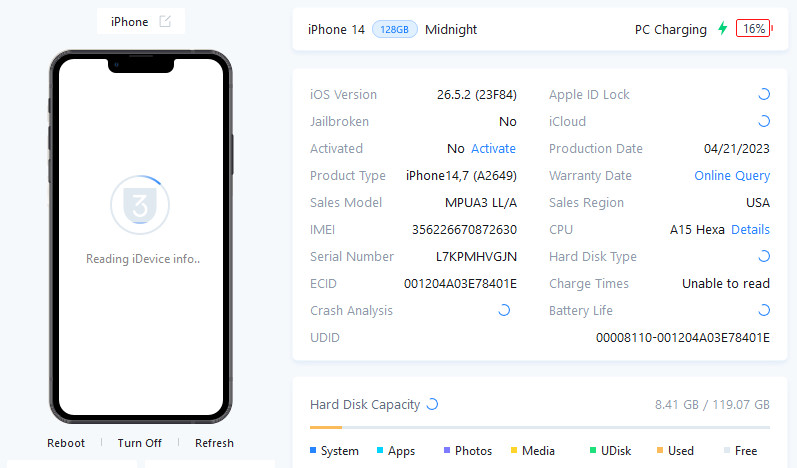This screenshot has width=797, height=468.
Task: Click the Apple ID Lock loading spinner
Action: [763, 94]
